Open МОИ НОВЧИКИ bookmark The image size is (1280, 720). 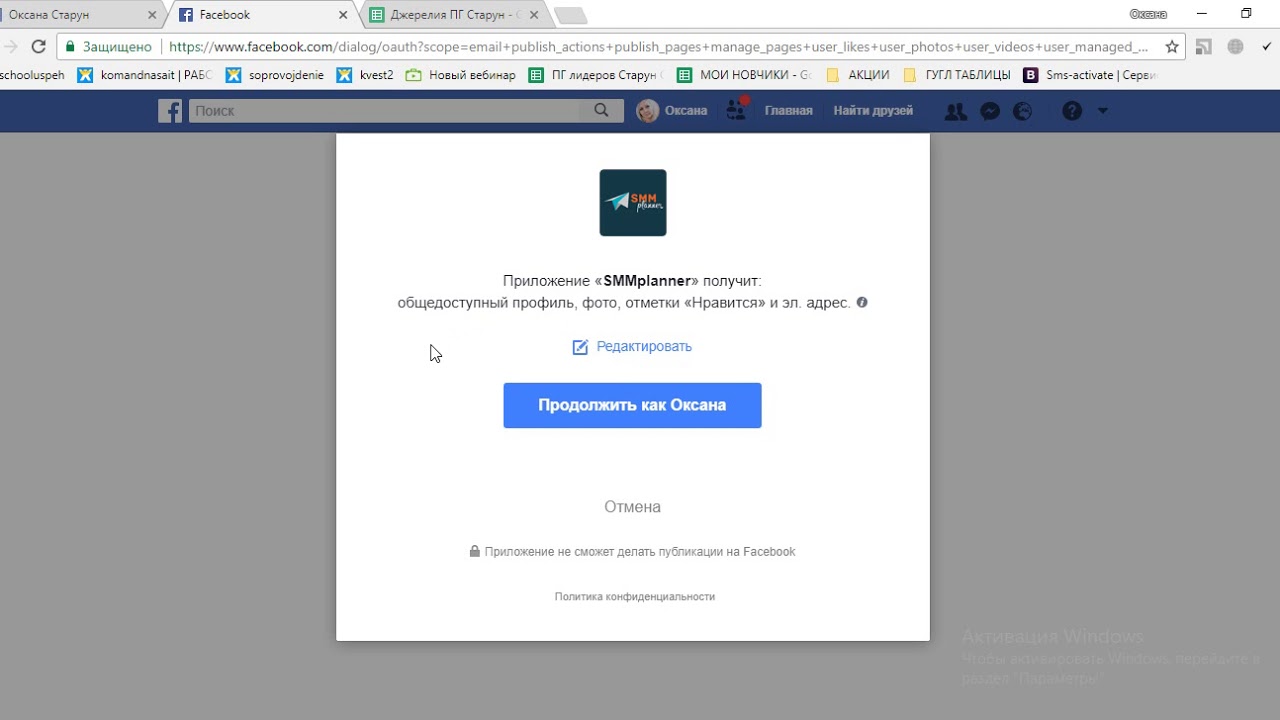pos(745,75)
